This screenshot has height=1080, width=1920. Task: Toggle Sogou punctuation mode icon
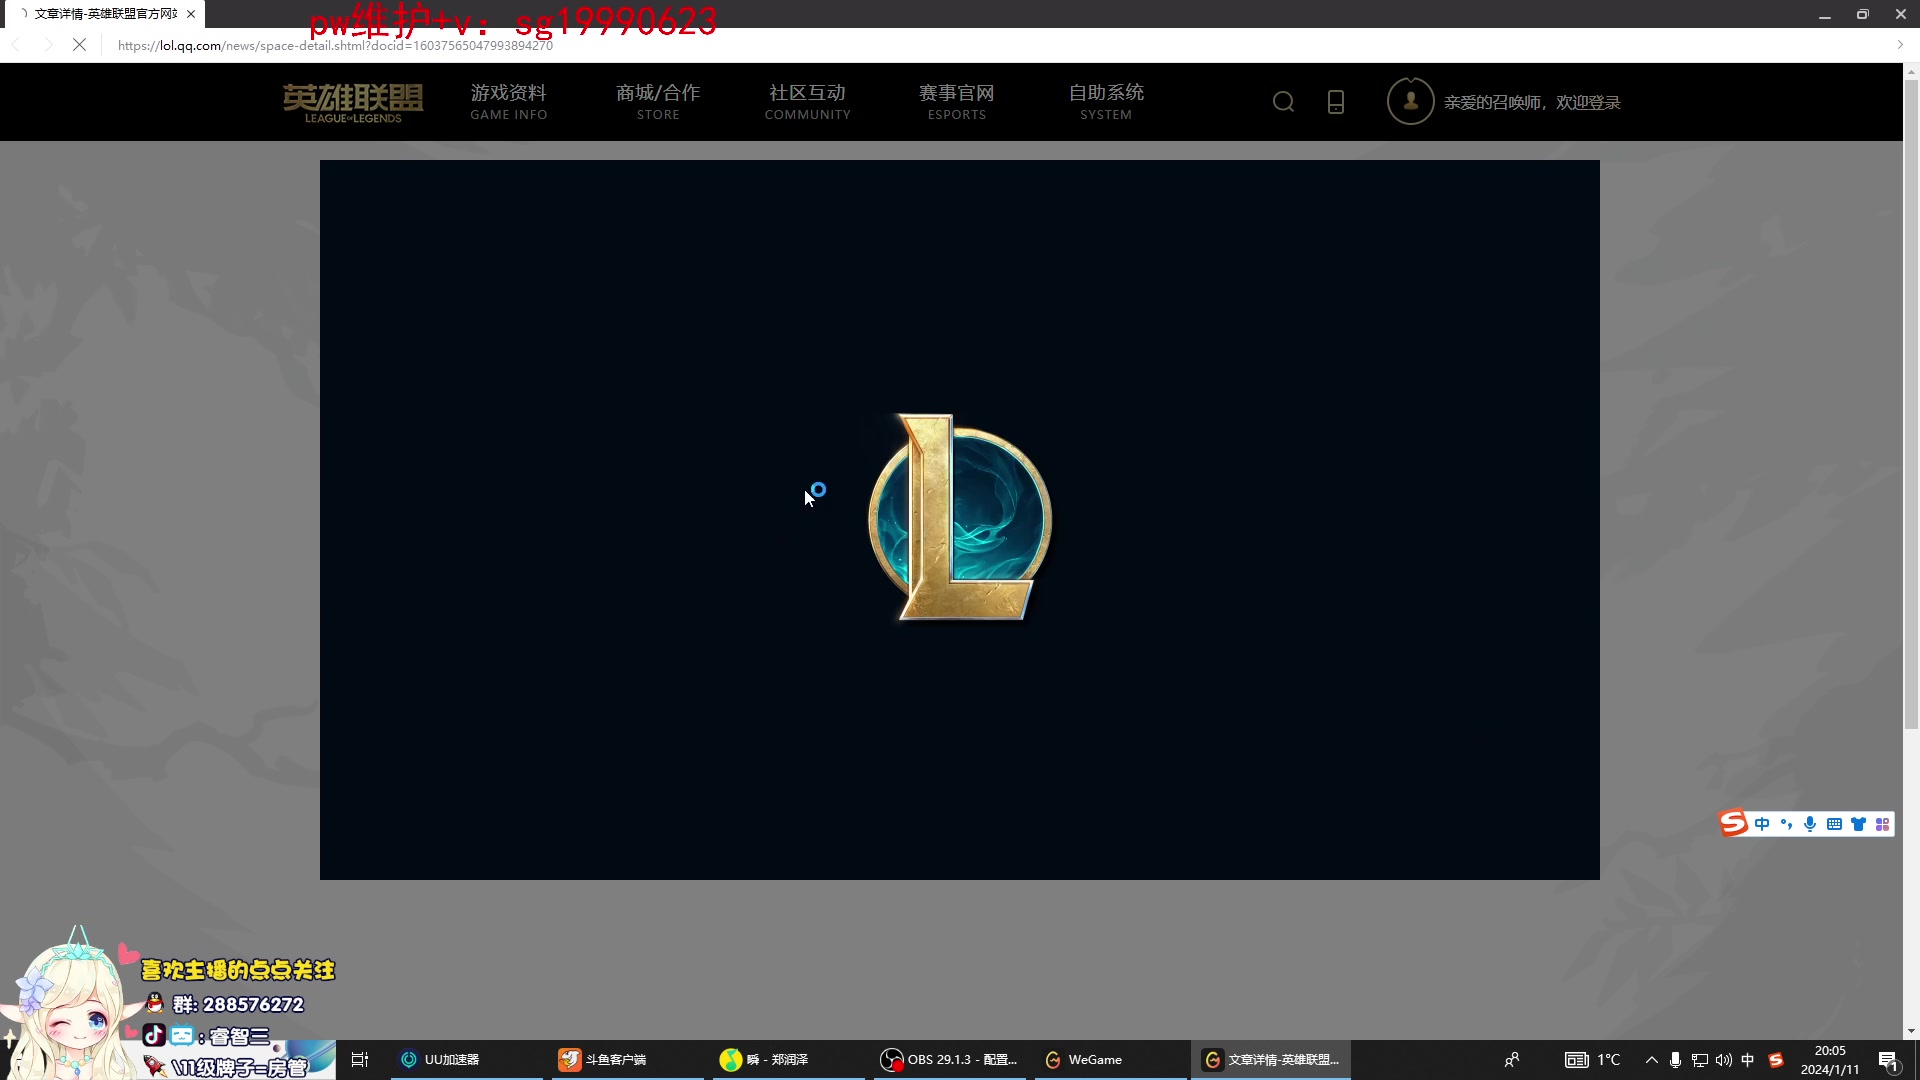pyautogui.click(x=1786, y=824)
